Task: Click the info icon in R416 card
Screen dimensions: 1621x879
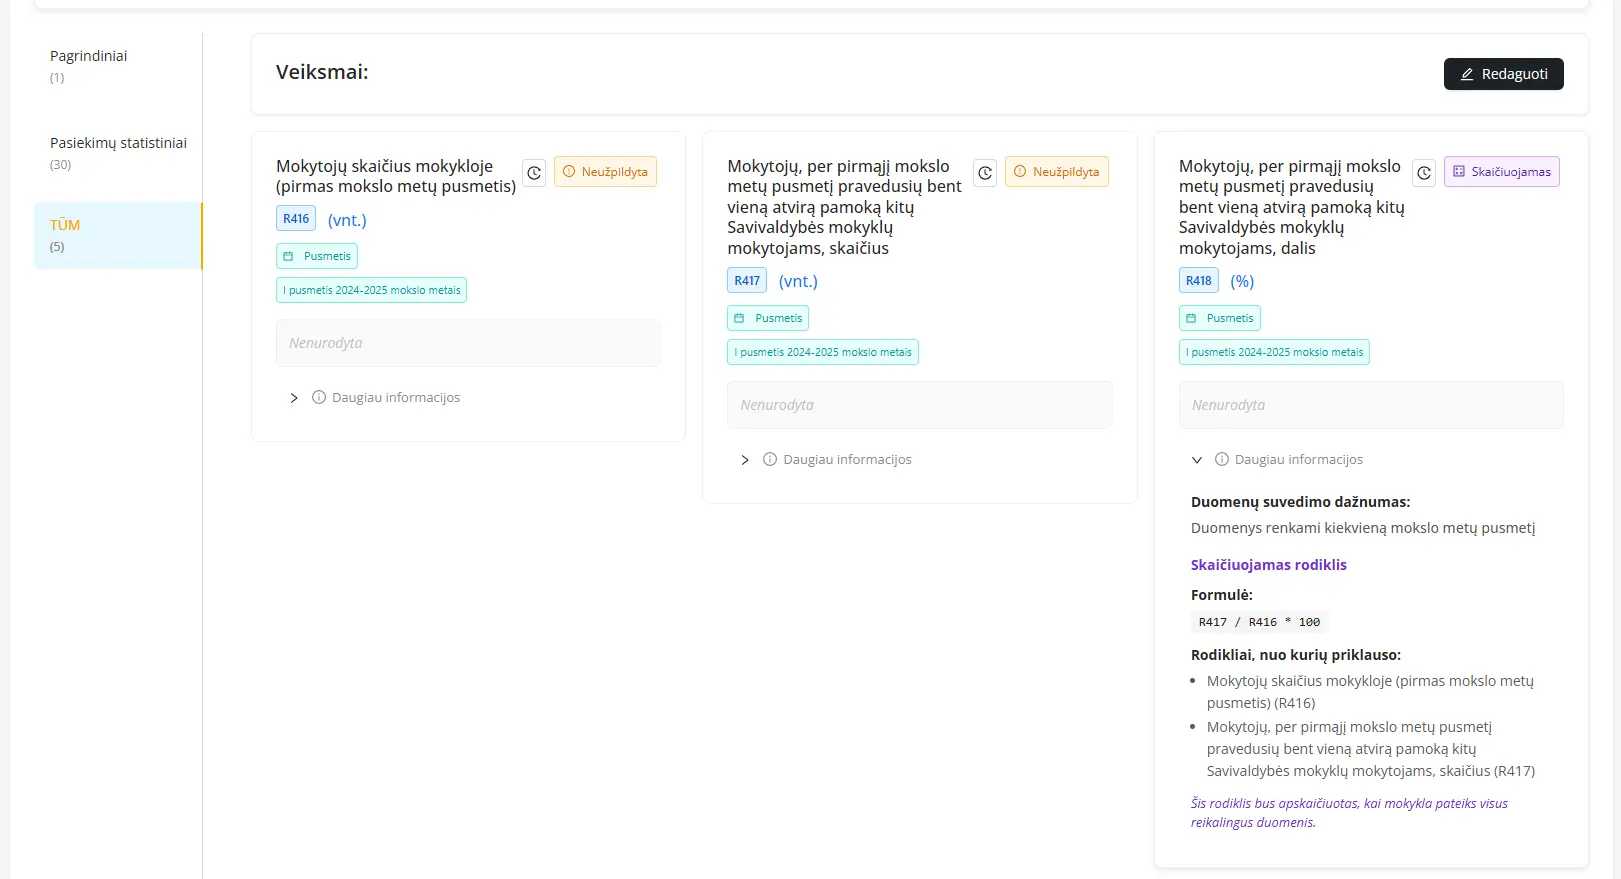Action: tap(319, 397)
